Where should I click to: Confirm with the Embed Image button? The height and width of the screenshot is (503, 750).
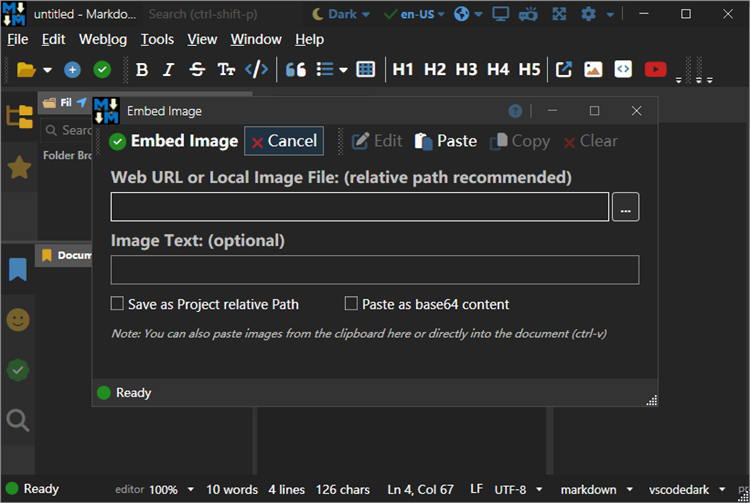pyautogui.click(x=174, y=141)
